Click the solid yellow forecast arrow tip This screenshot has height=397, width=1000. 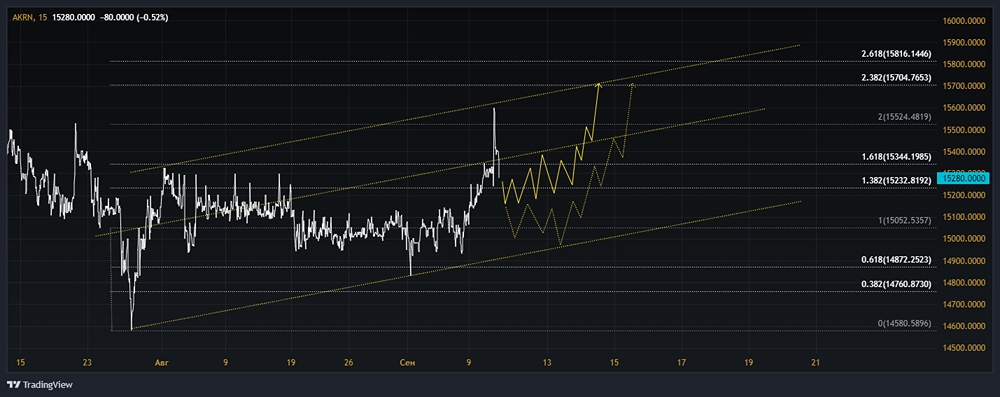click(598, 85)
